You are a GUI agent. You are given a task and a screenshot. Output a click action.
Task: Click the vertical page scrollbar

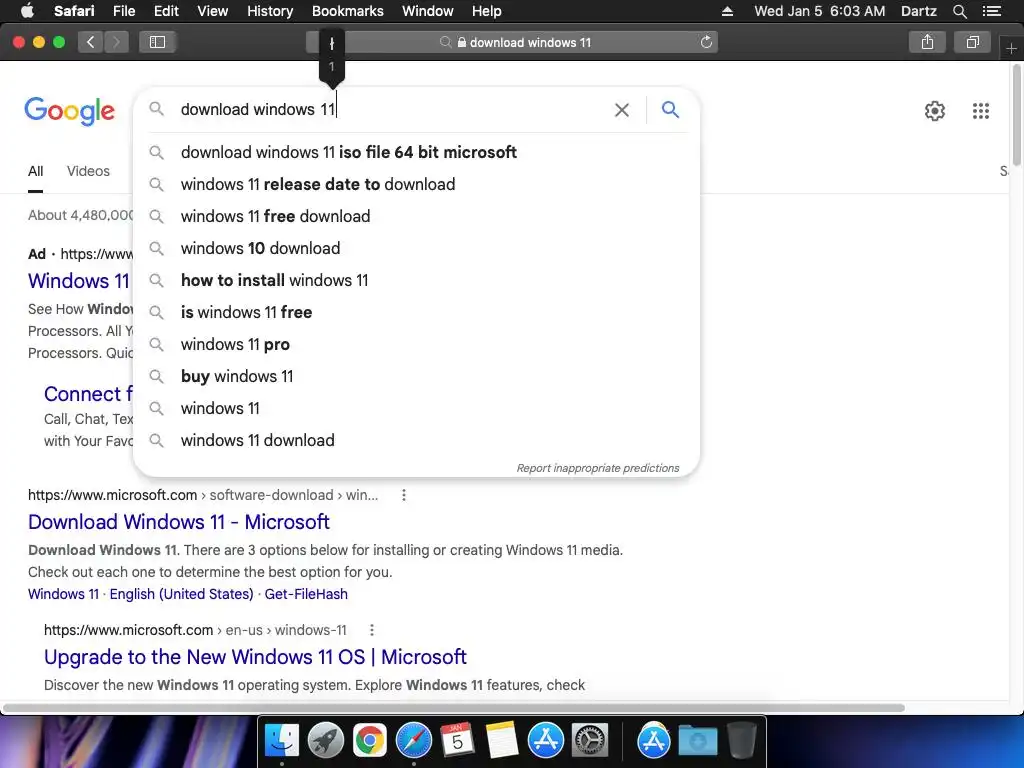click(x=1017, y=115)
